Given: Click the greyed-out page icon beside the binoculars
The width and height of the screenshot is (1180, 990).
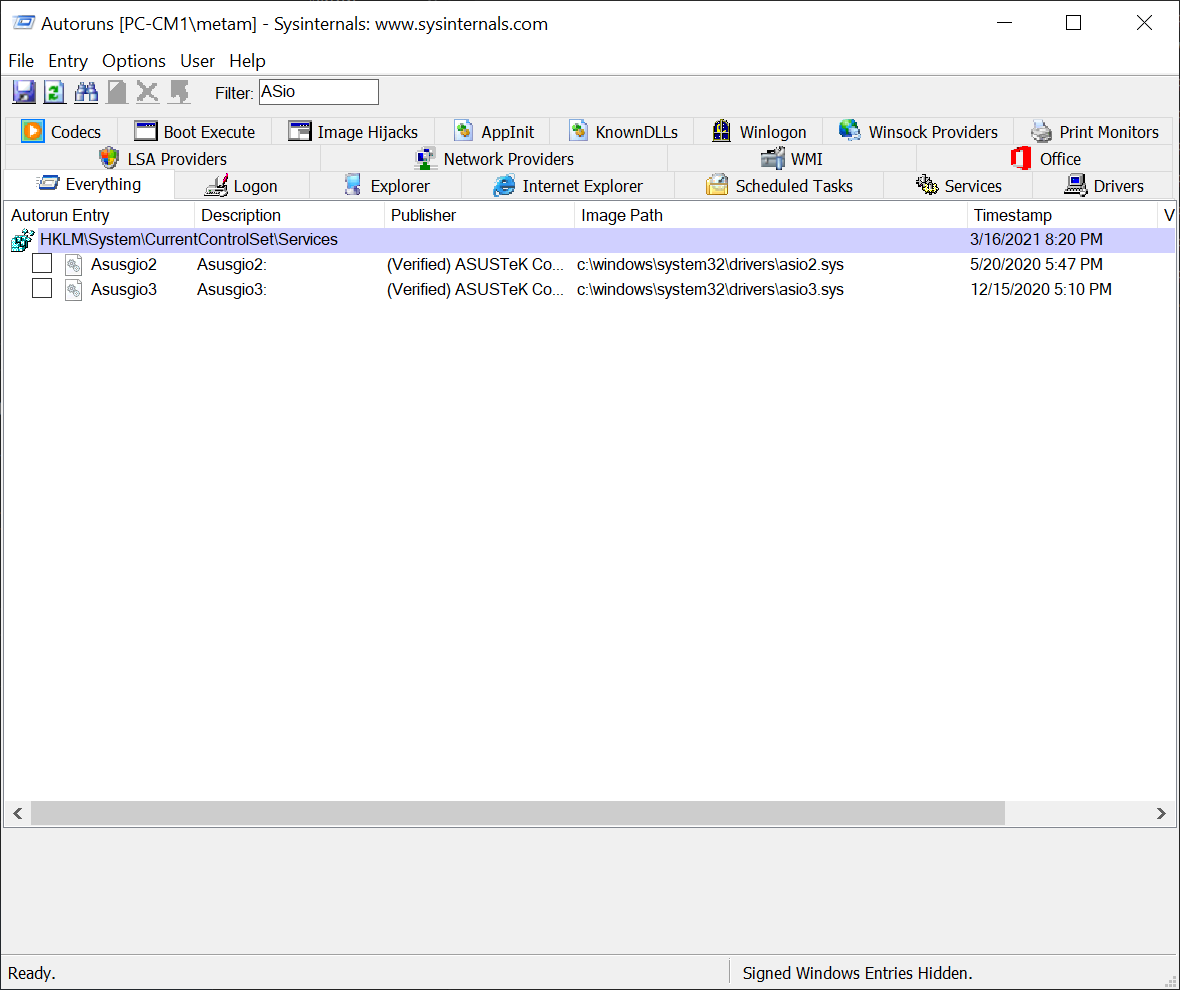Looking at the screenshot, I should [x=117, y=92].
